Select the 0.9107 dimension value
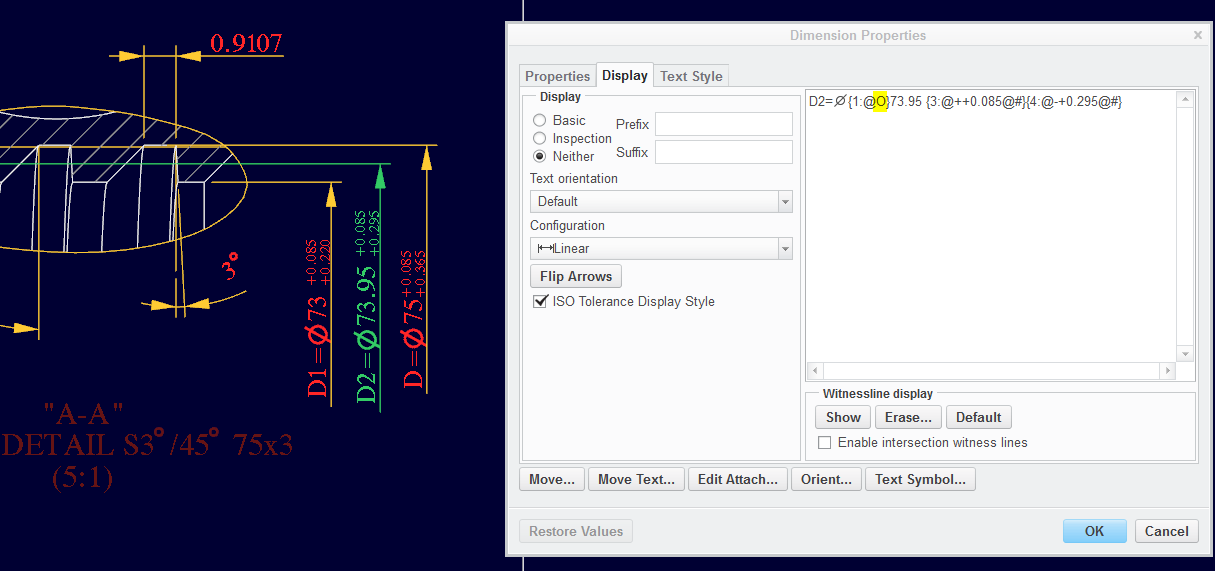The width and height of the screenshot is (1215, 571). [x=246, y=44]
